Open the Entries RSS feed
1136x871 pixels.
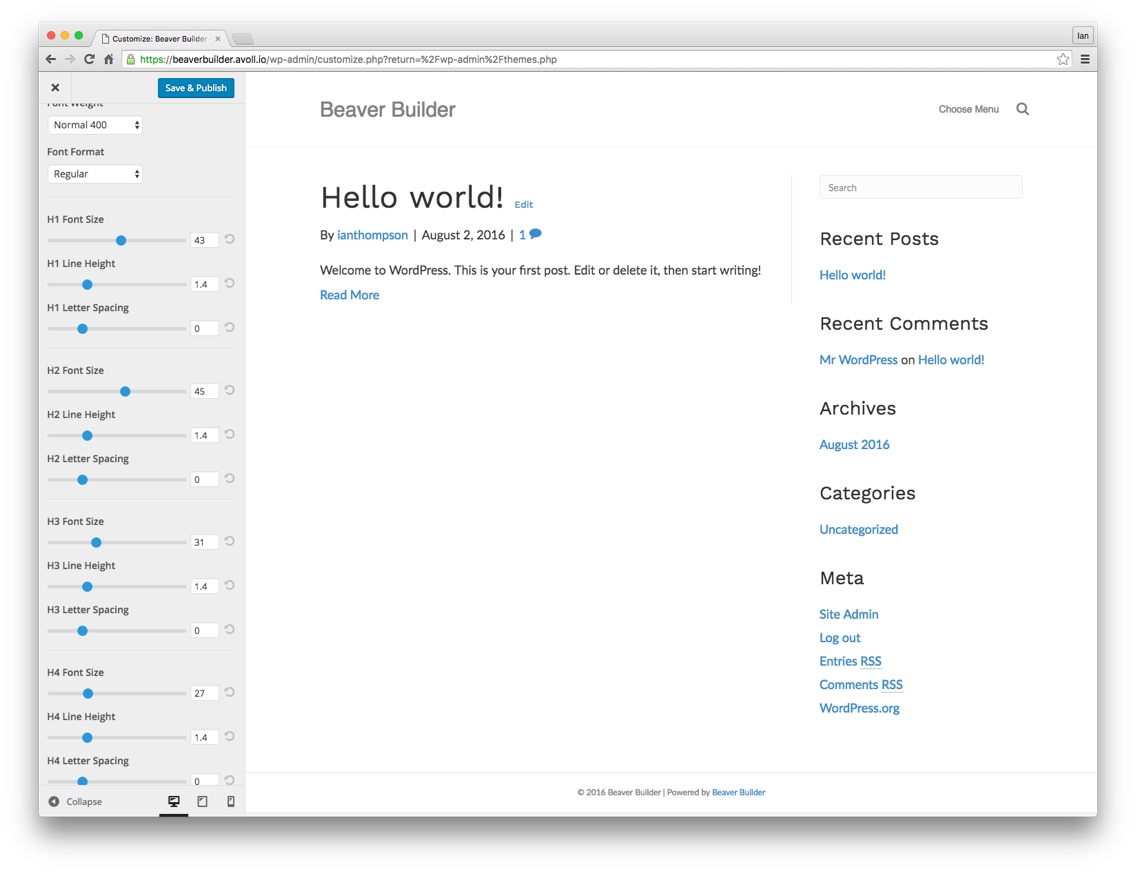pyautogui.click(x=851, y=661)
